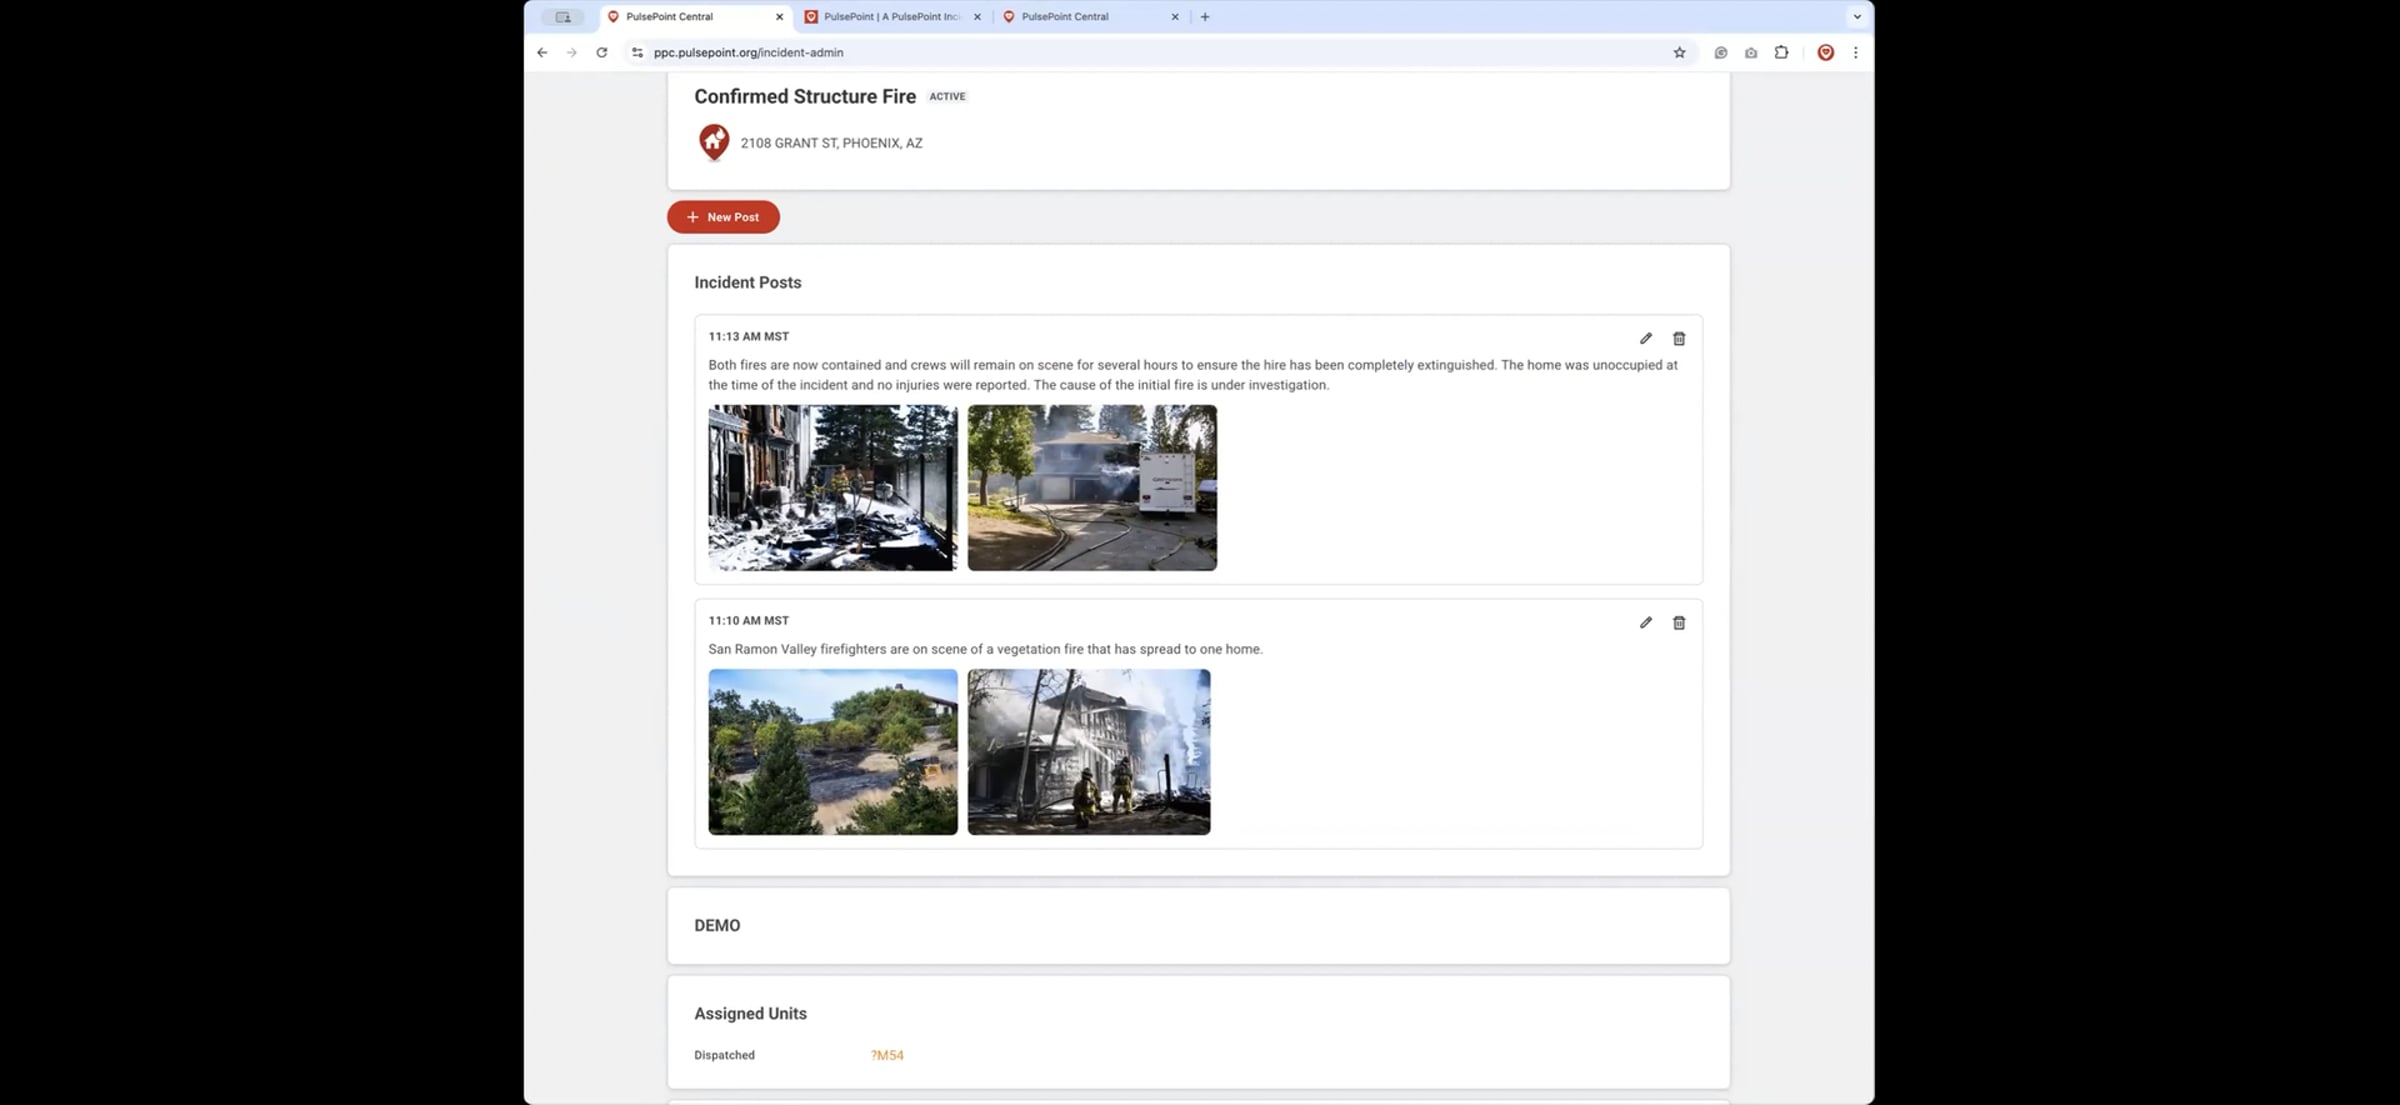This screenshot has width=2400, height=1105.
Task: Bookmark this page with star icon
Action: click(1679, 52)
